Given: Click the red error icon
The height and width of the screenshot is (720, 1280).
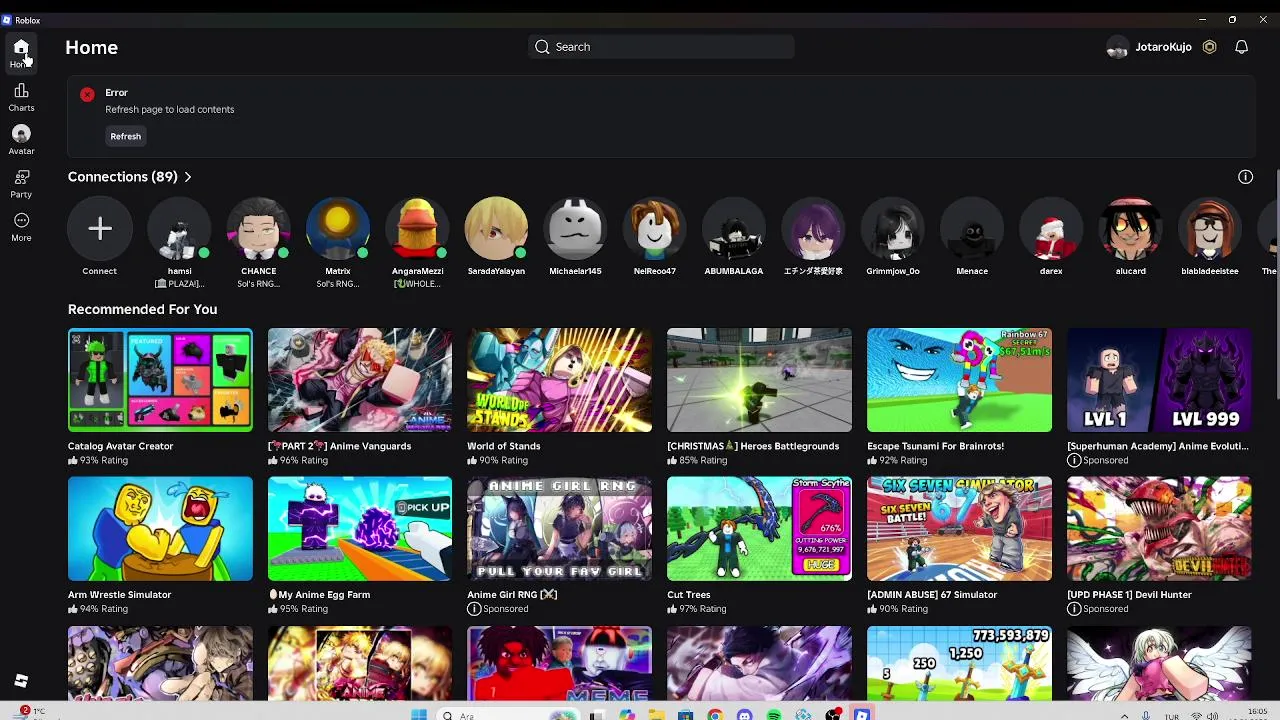Looking at the screenshot, I should 87,94.
